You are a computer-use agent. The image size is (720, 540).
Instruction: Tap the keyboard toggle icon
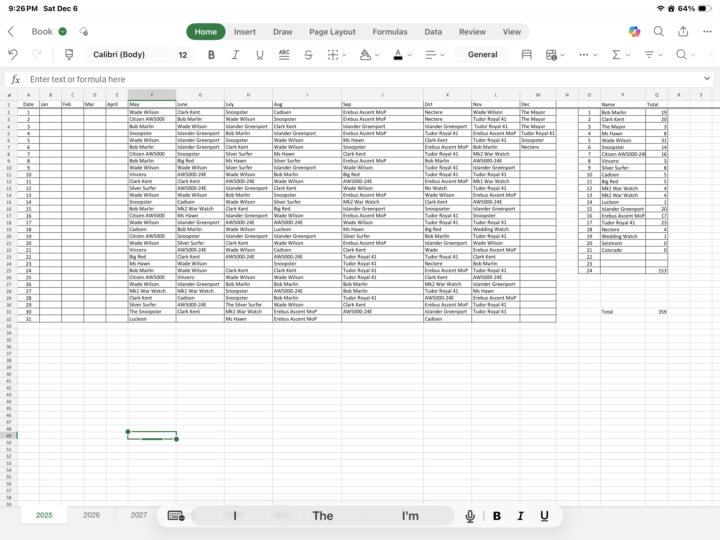tap(176, 516)
